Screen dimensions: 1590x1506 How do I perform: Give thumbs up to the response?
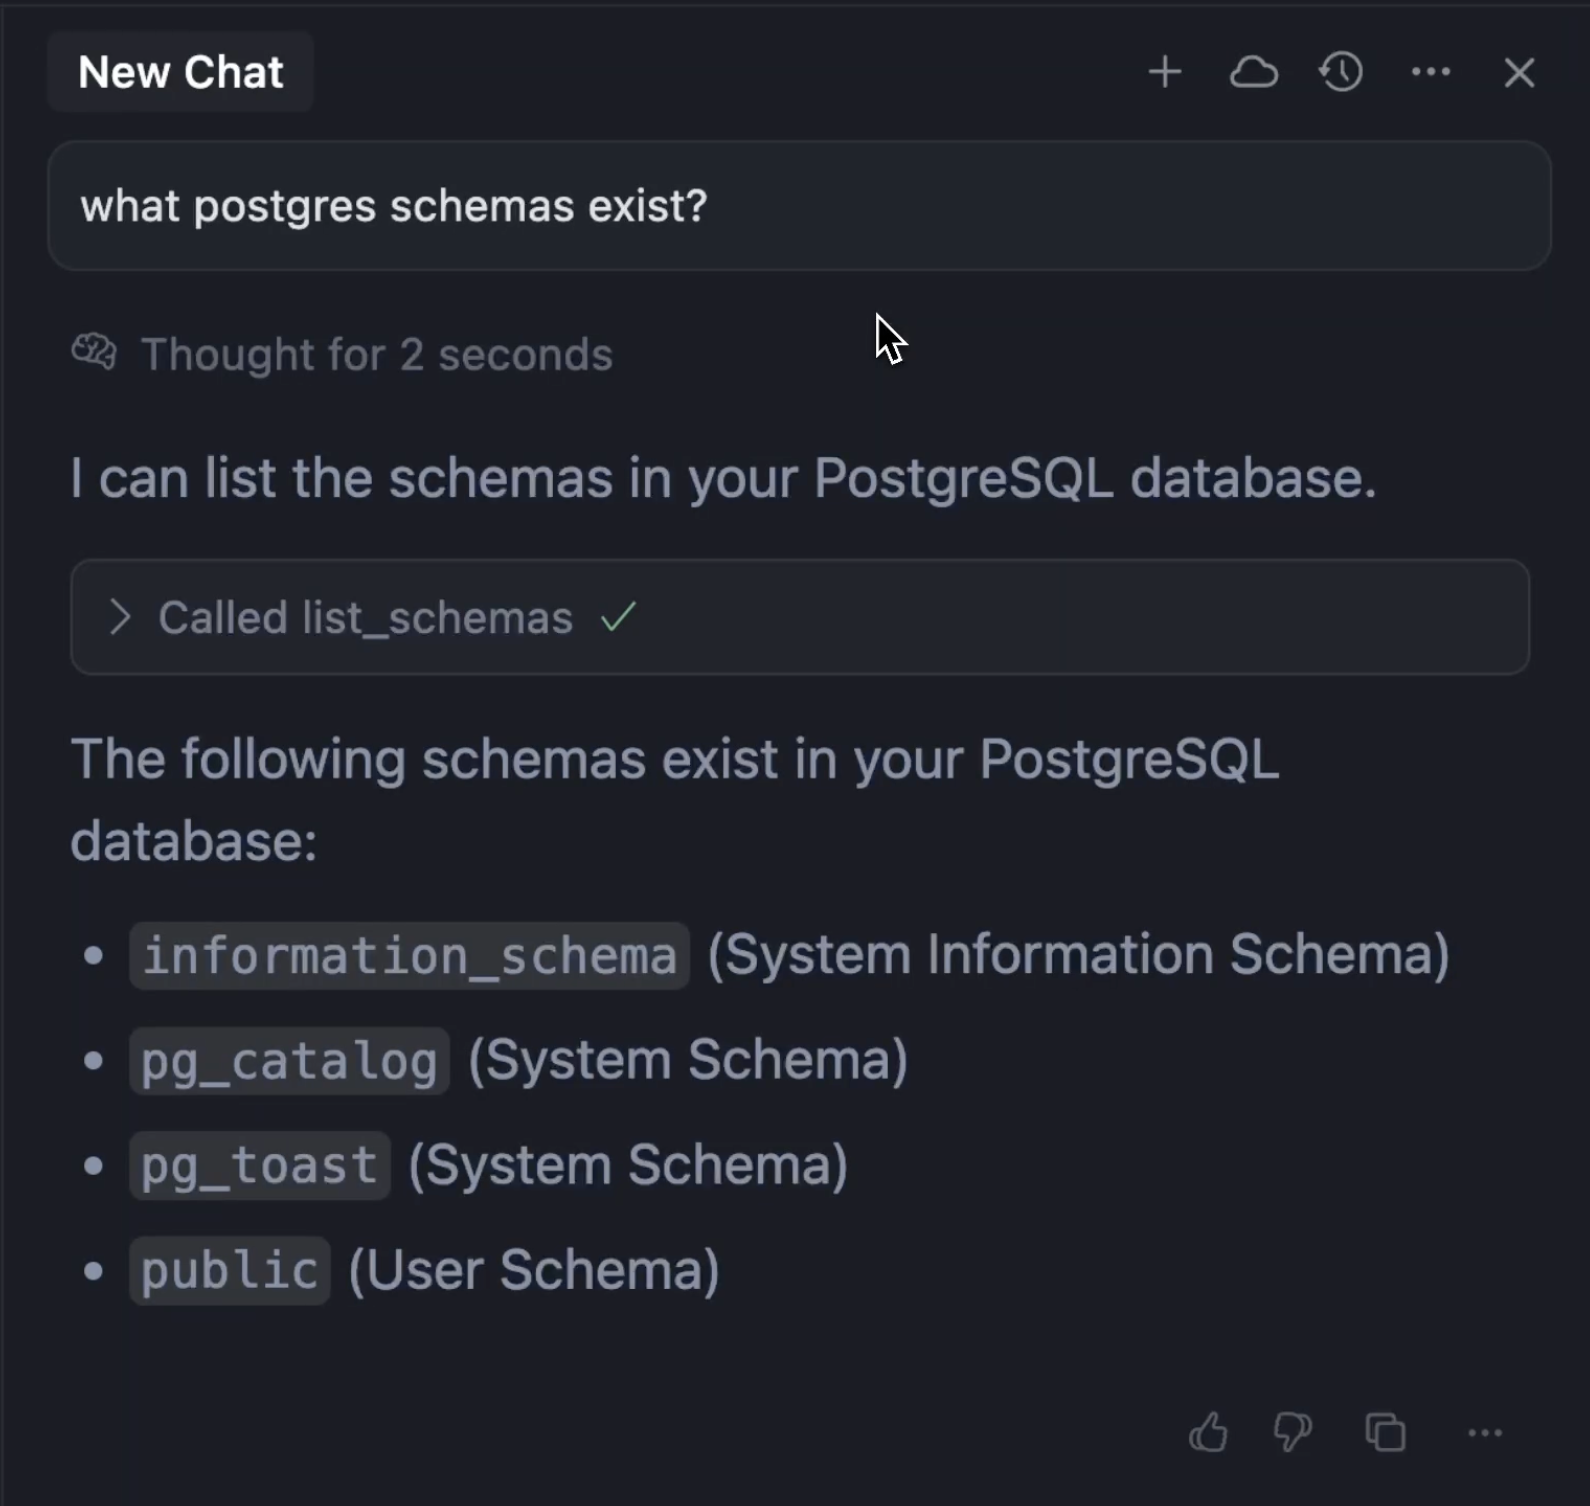[x=1208, y=1433]
